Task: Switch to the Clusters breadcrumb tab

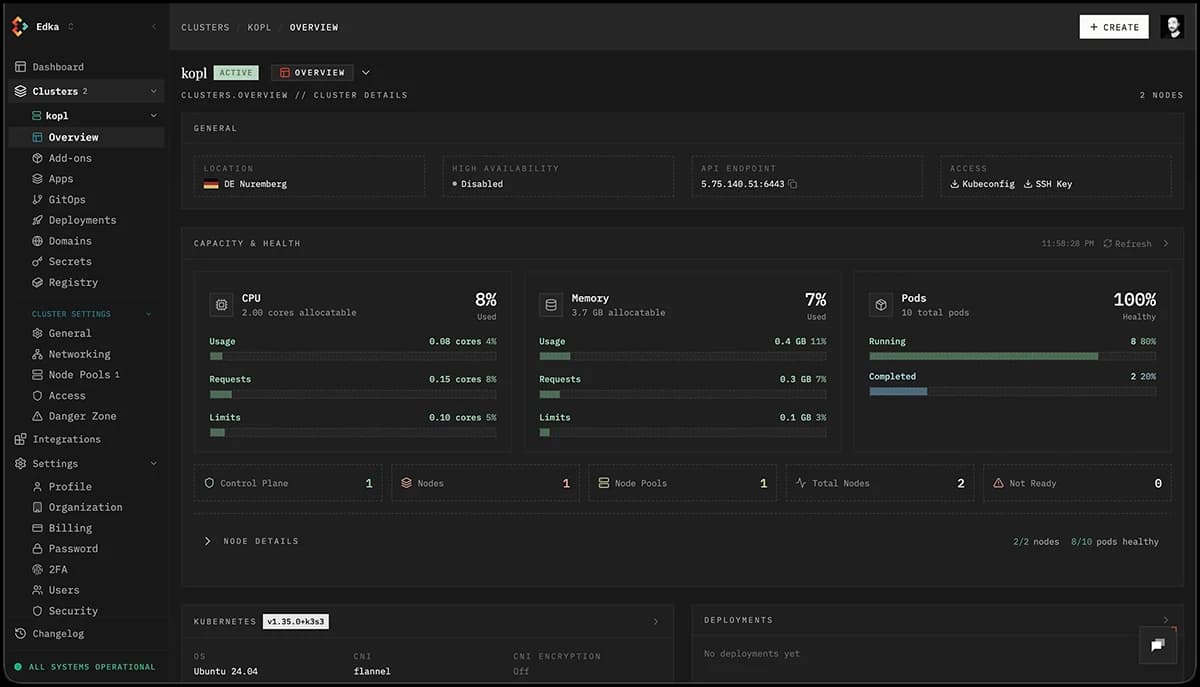Action: pyautogui.click(x=205, y=27)
